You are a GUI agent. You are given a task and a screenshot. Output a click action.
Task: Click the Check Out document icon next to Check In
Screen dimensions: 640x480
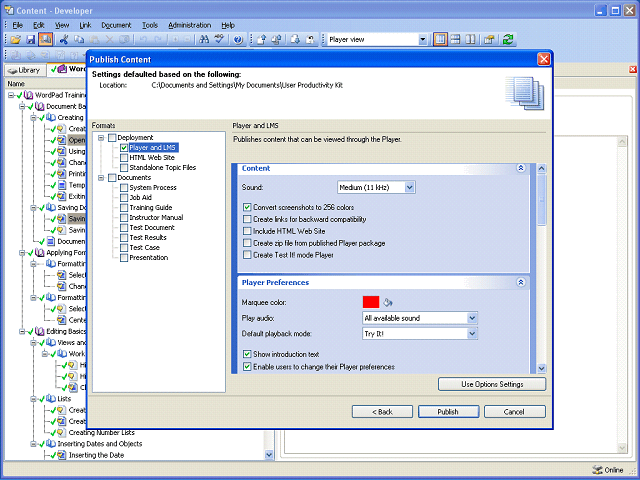tap(277, 40)
